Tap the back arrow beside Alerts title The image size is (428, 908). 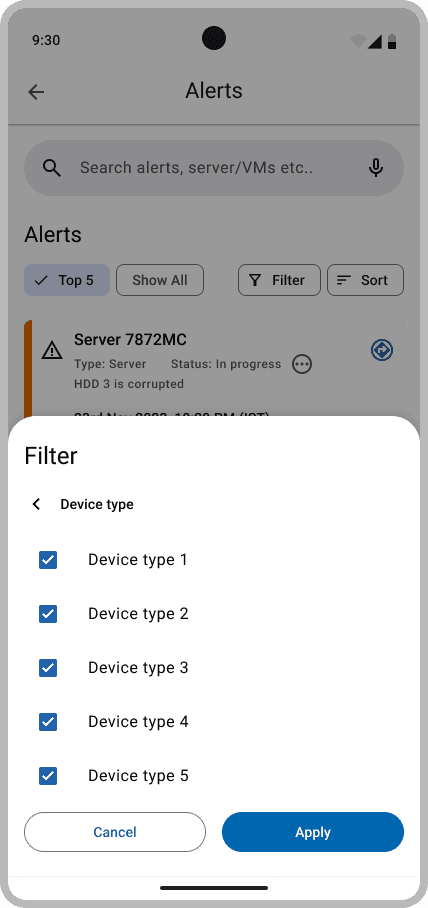pyautogui.click(x=36, y=91)
